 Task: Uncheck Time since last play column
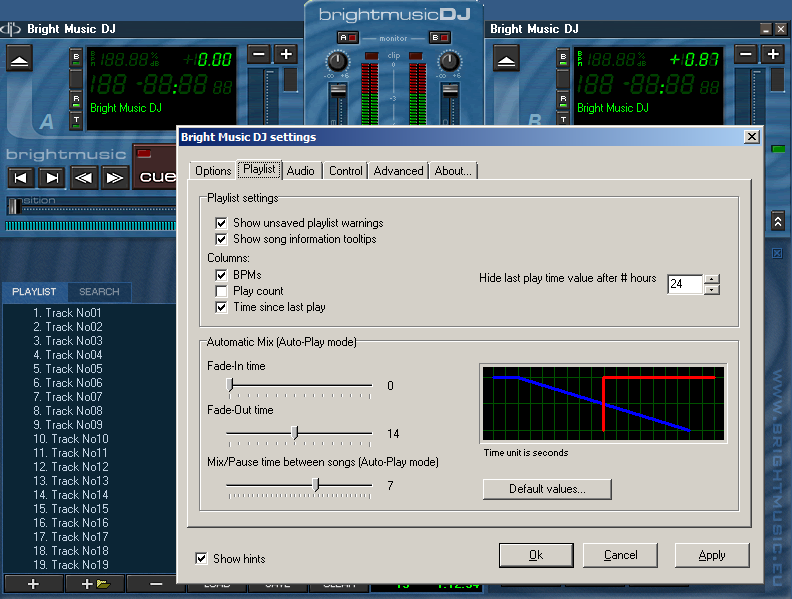(221, 307)
